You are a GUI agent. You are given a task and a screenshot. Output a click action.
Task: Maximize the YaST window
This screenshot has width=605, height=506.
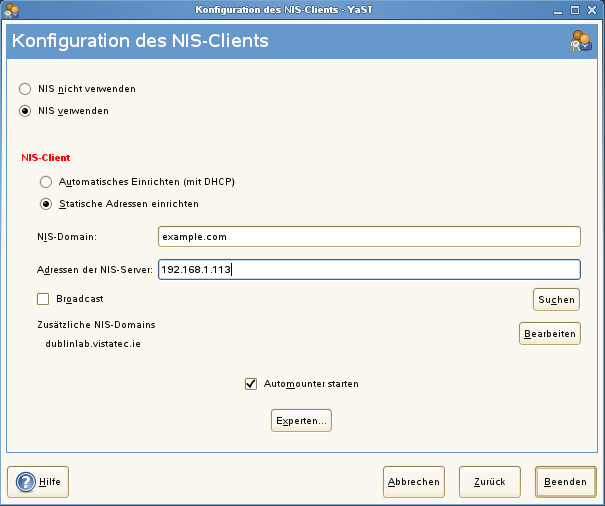(574, 10)
